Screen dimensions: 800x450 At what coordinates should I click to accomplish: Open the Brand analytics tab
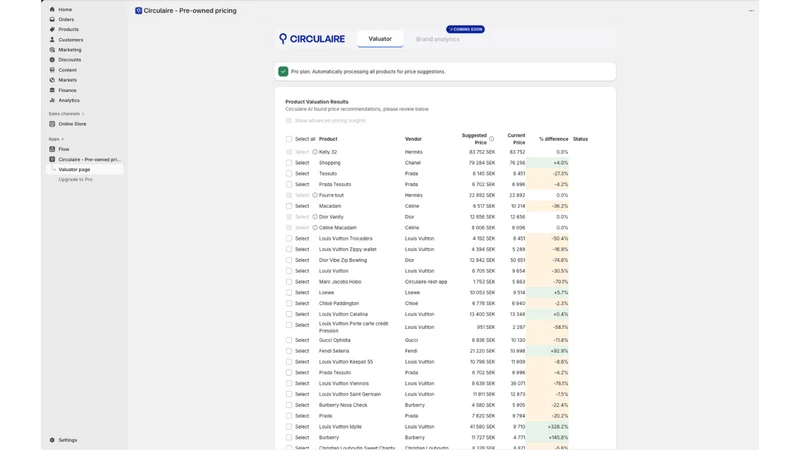[x=438, y=39]
